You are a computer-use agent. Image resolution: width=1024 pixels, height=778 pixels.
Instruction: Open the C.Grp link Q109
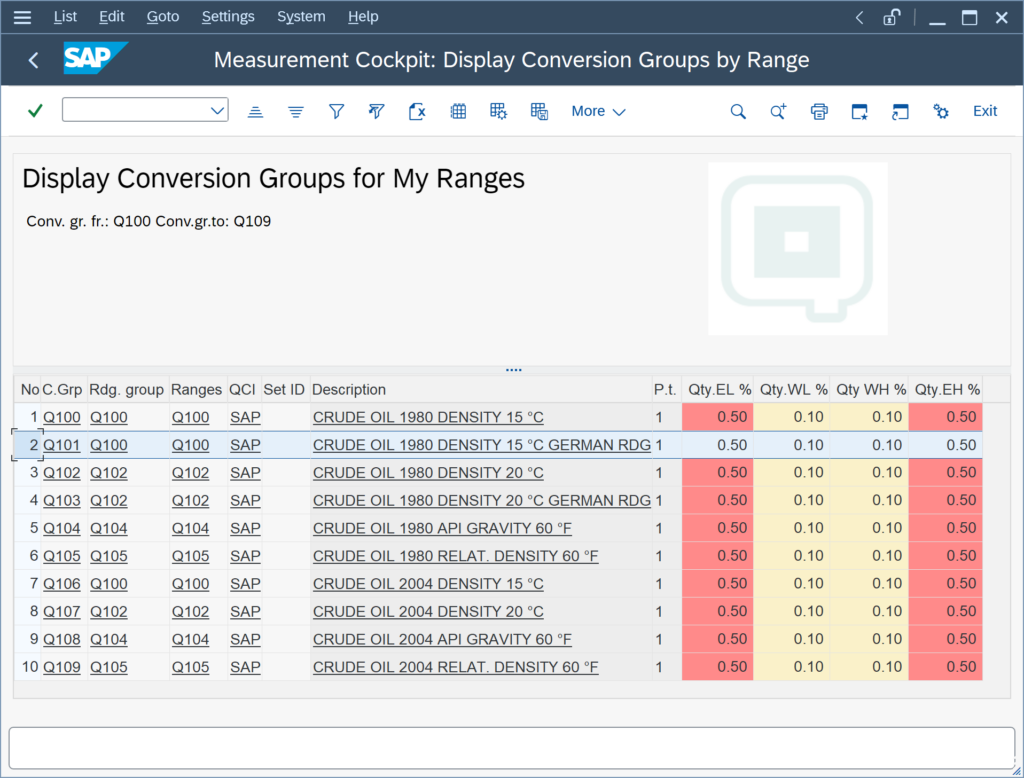[61, 668]
